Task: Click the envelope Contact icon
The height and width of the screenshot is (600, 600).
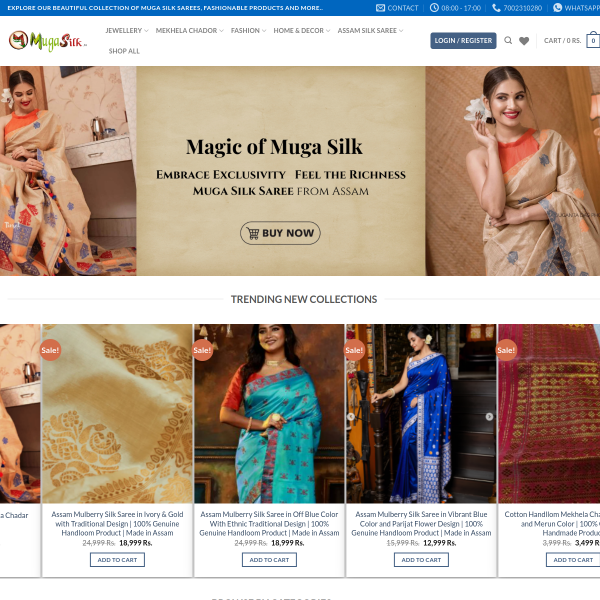Action: (380, 8)
